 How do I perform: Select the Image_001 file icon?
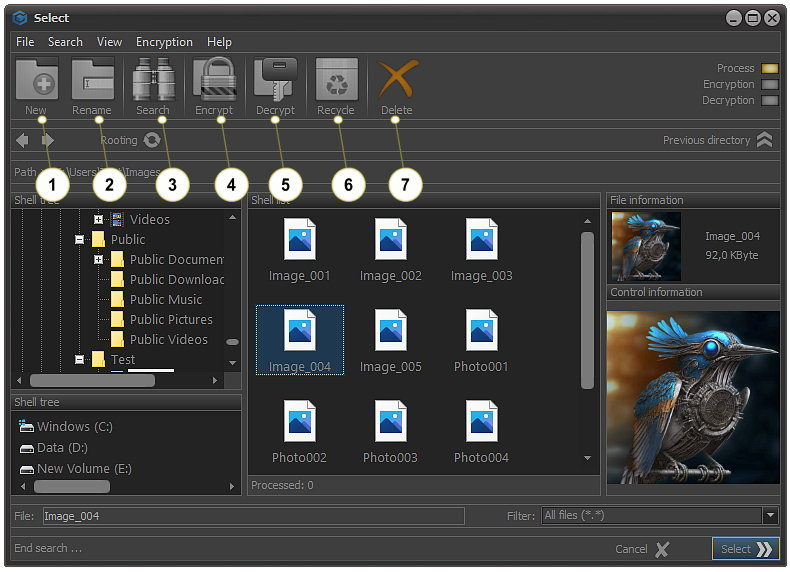[299, 239]
